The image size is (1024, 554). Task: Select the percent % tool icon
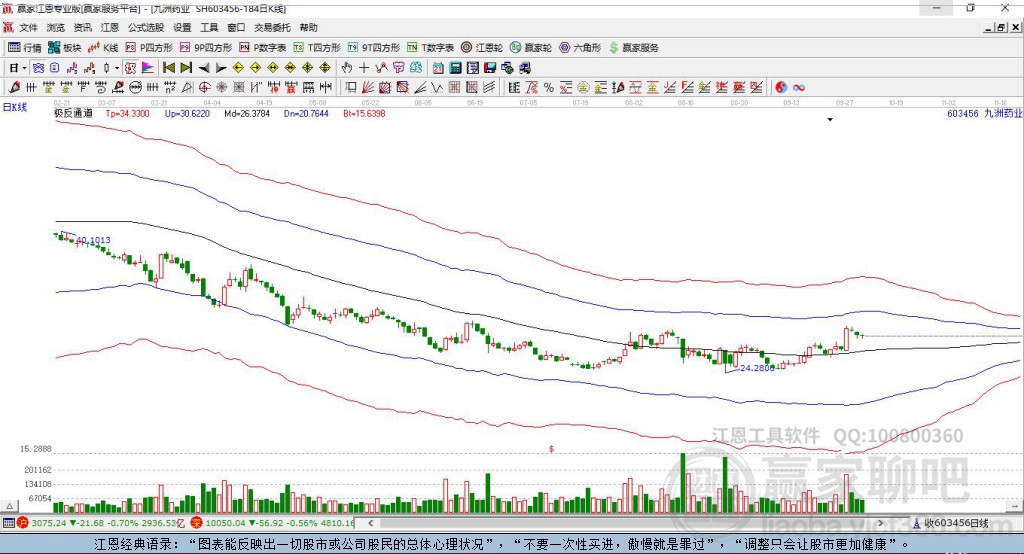tap(549, 87)
